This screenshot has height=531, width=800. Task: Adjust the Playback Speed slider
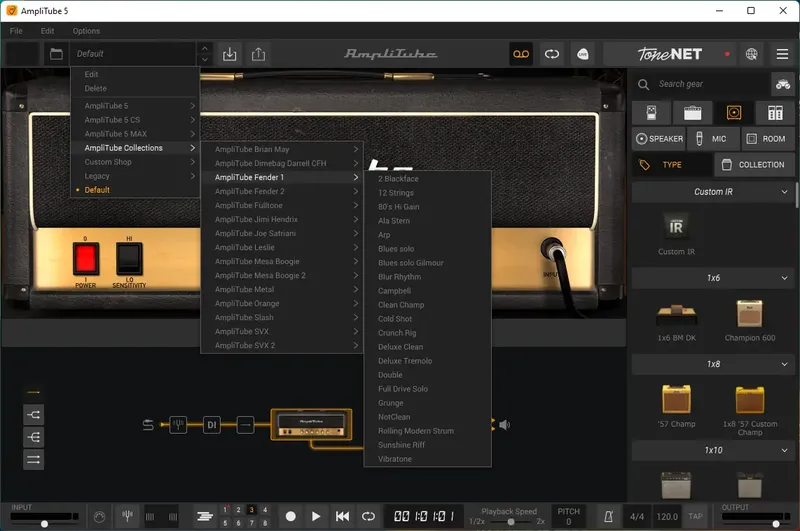point(509,521)
